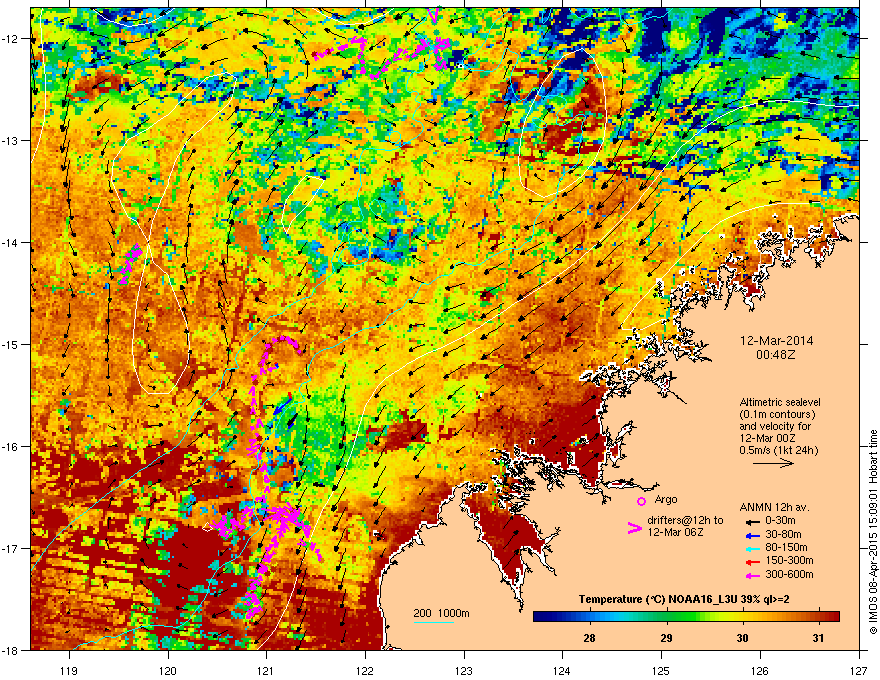This screenshot has height=680, width=880.
Task: Click the Altimetric sealevel label
Action: (780, 402)
